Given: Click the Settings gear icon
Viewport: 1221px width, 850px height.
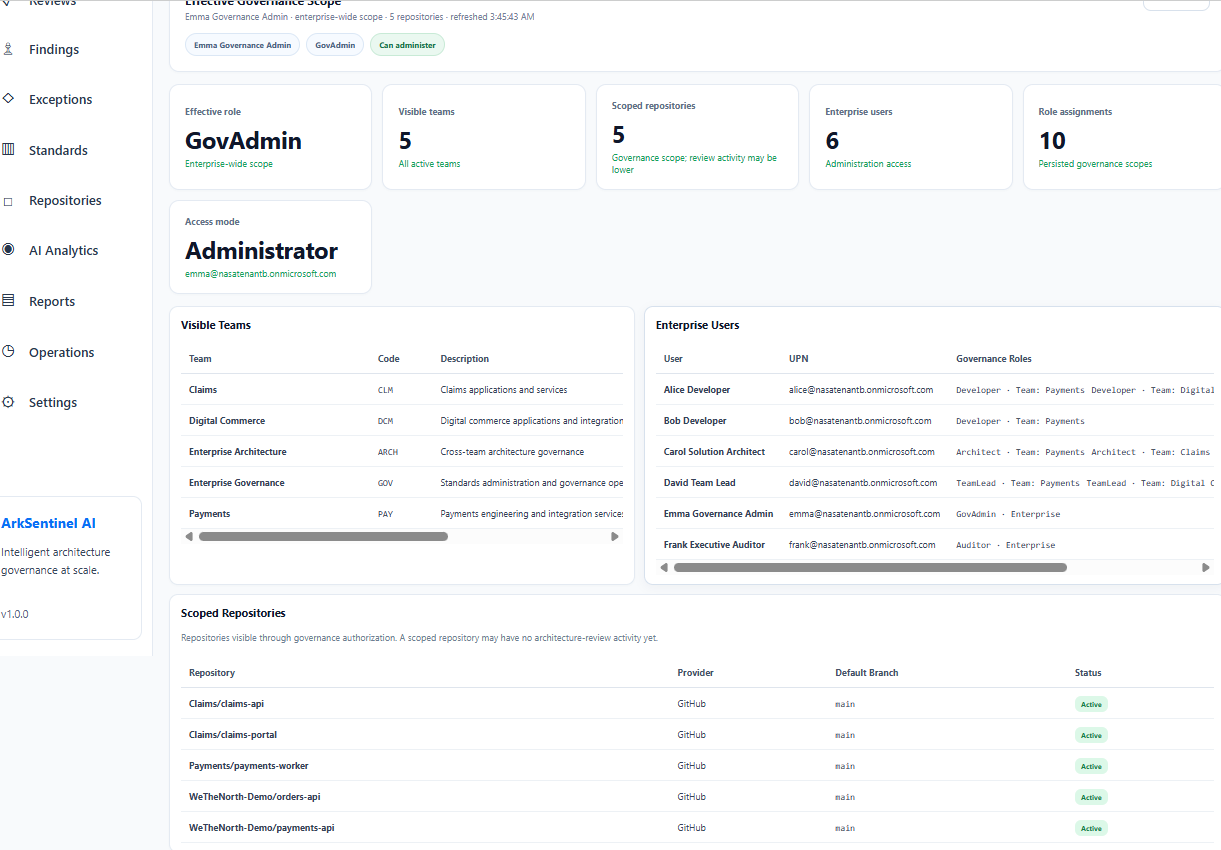Looking at the screenshot, I should (x=8, y=402).
